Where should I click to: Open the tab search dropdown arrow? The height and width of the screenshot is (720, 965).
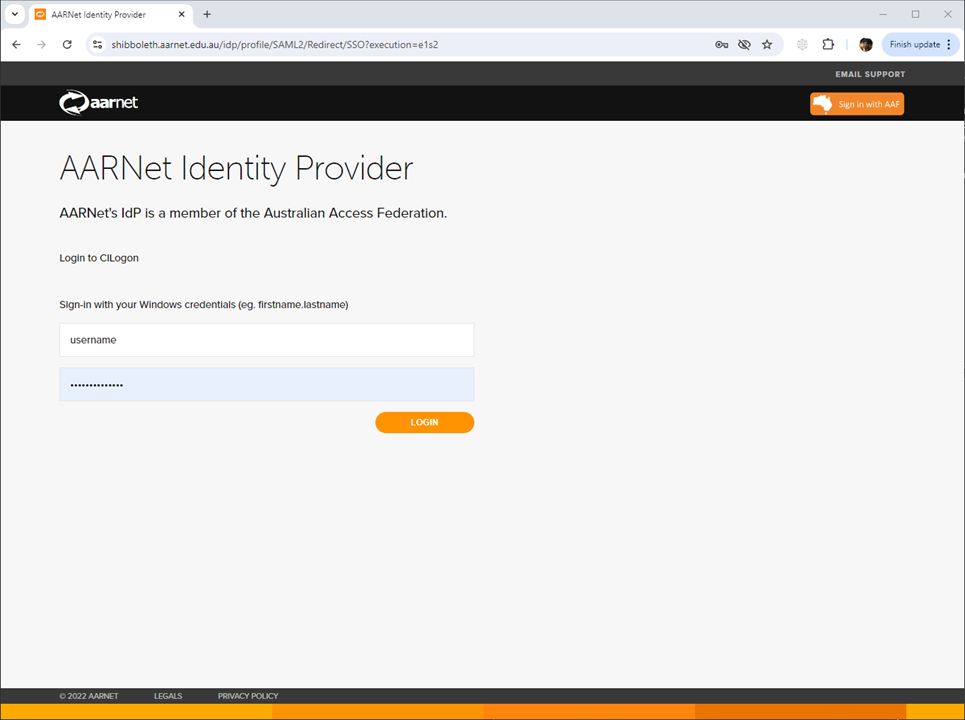point(15,14)
